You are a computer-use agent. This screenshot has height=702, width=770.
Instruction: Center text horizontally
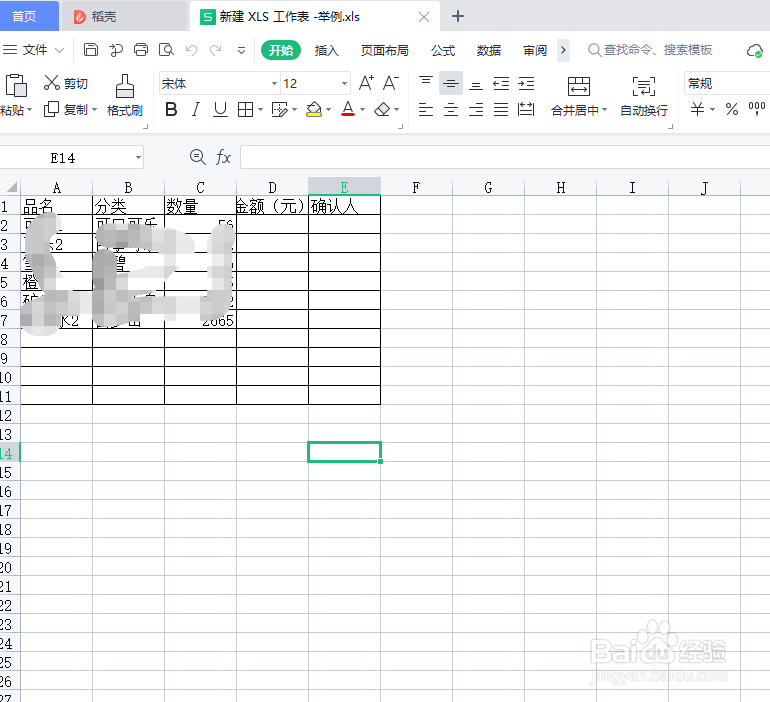point(451,109)
